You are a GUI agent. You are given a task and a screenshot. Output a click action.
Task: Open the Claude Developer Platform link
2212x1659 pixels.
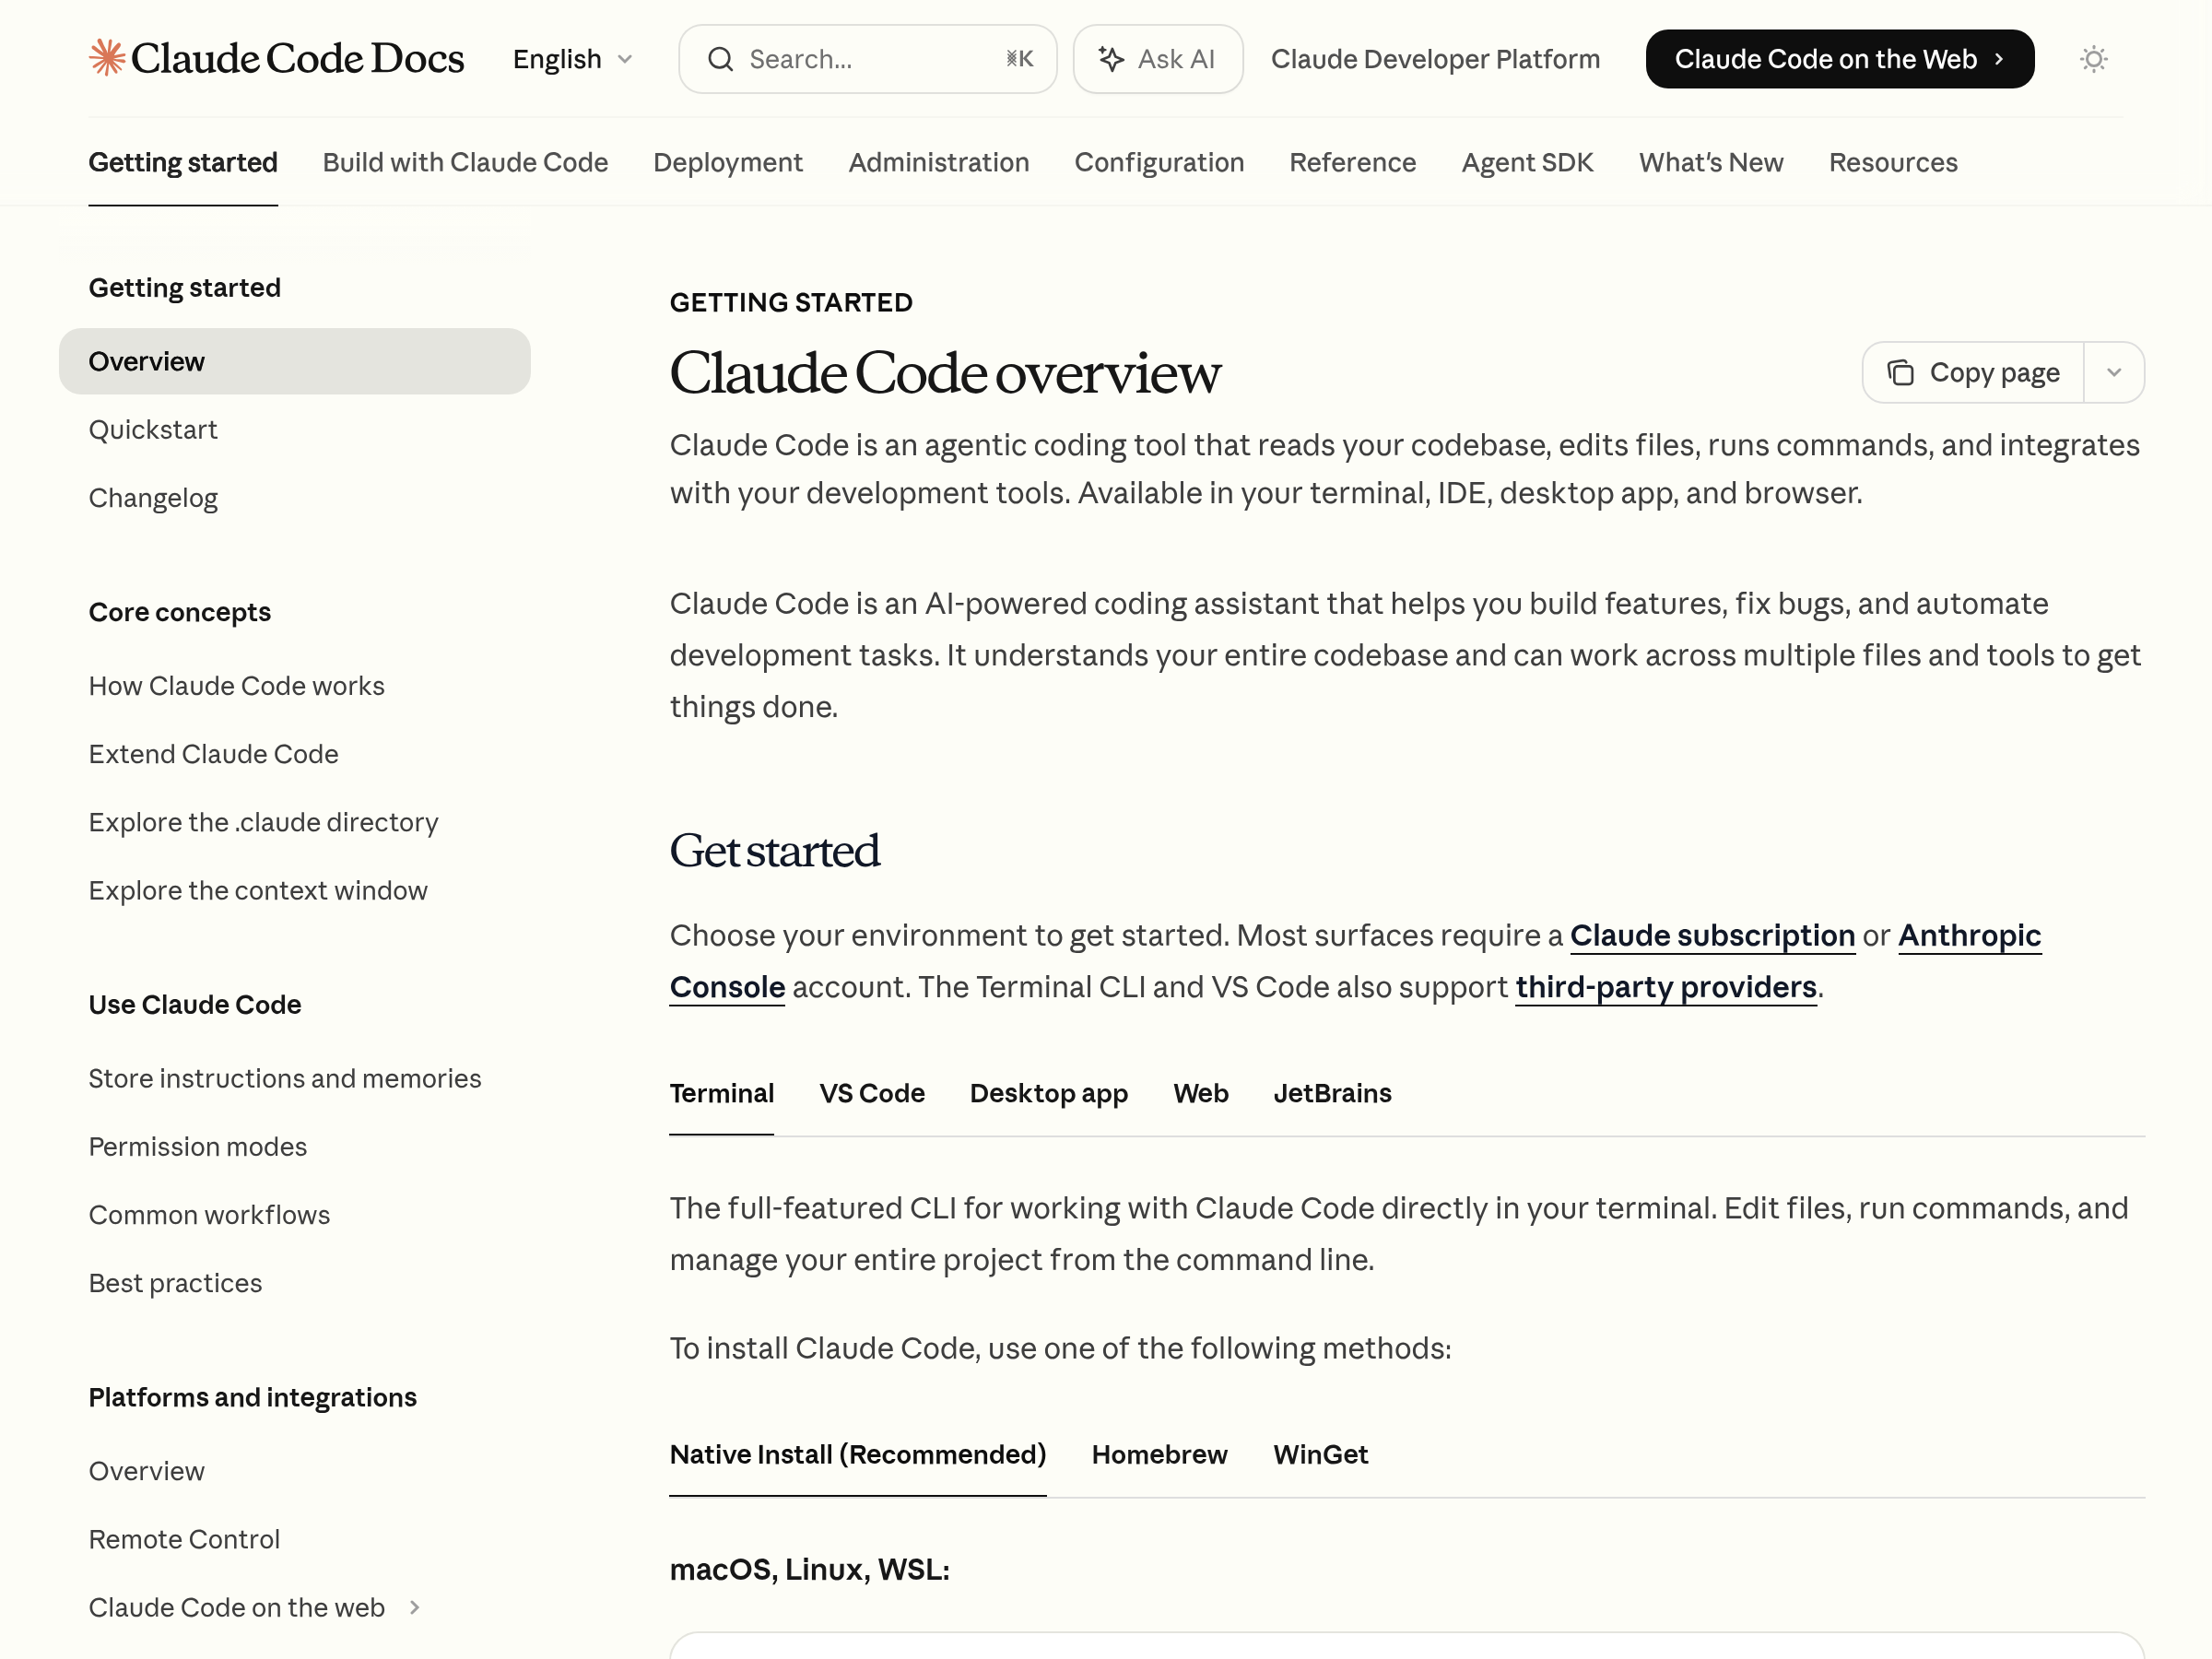tap(1435, 59)
